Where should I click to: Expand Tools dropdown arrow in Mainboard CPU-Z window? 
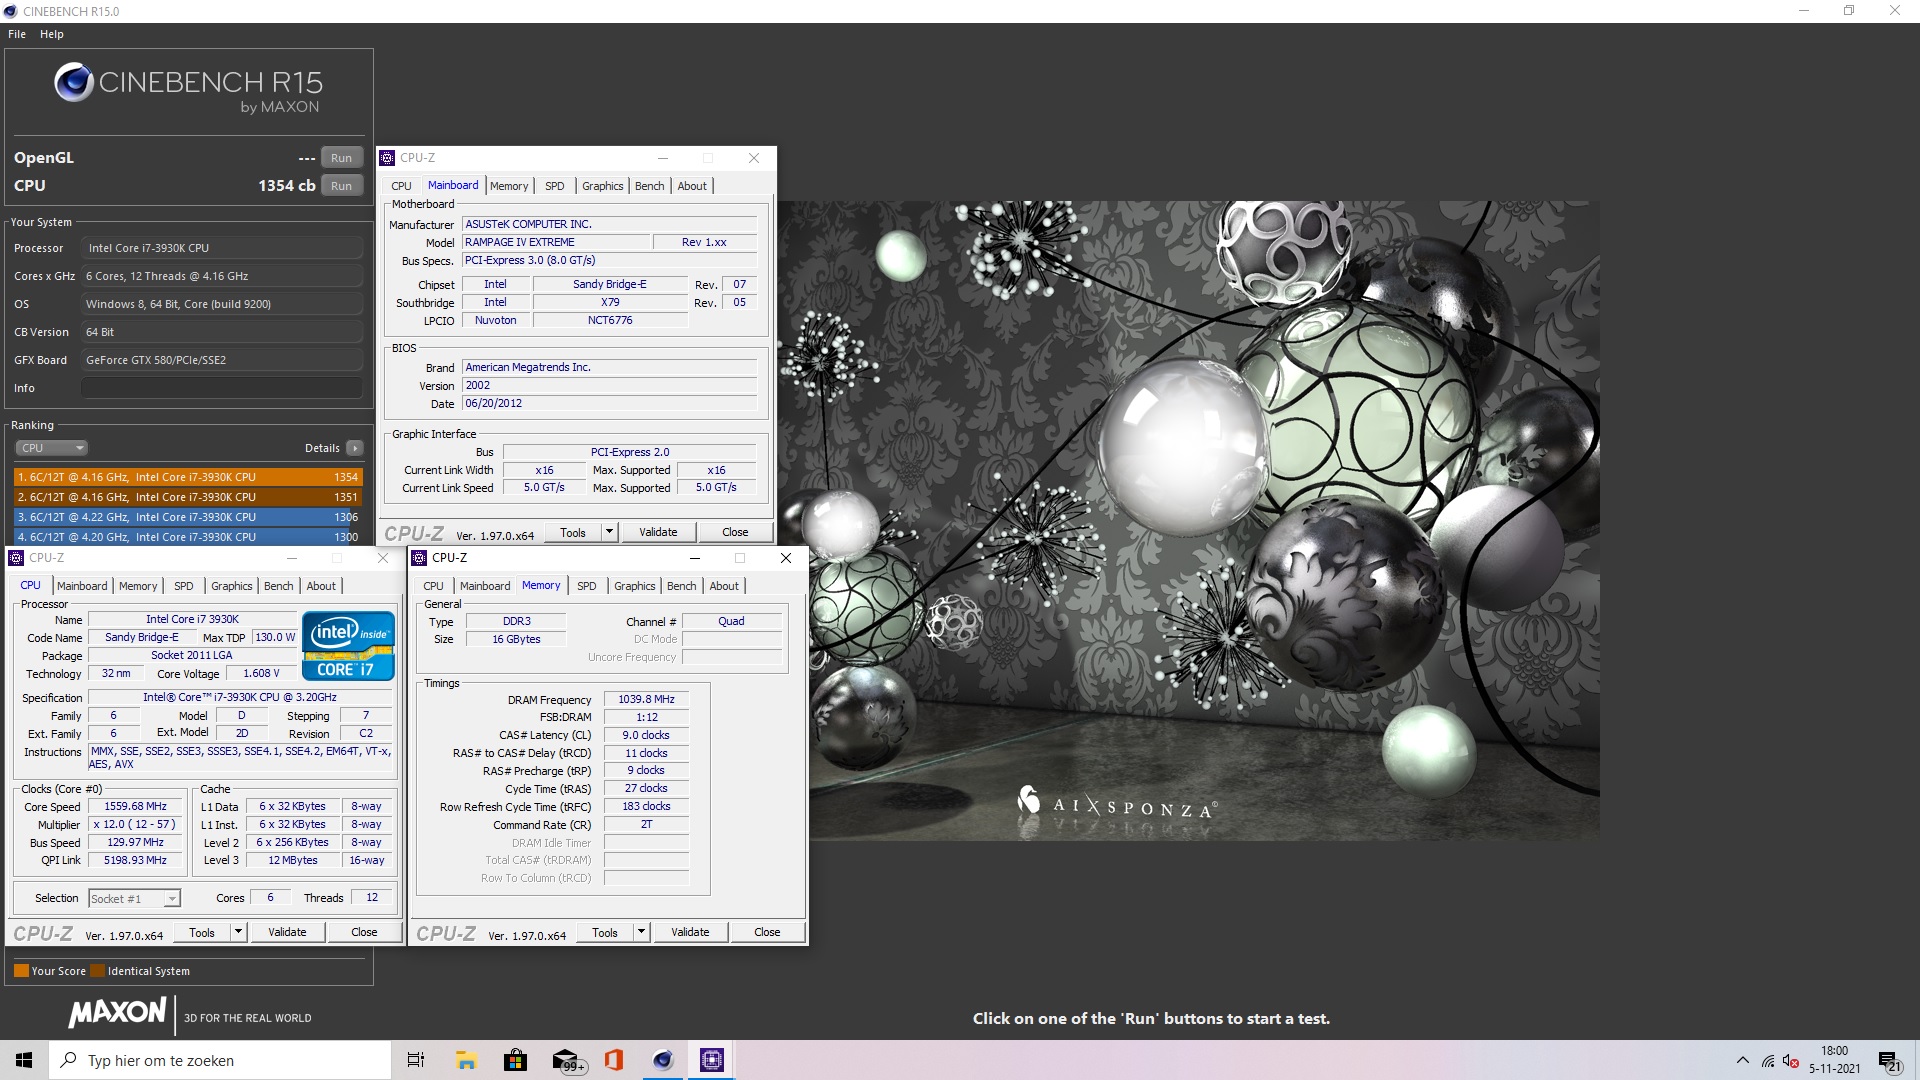tap(609, 532)
